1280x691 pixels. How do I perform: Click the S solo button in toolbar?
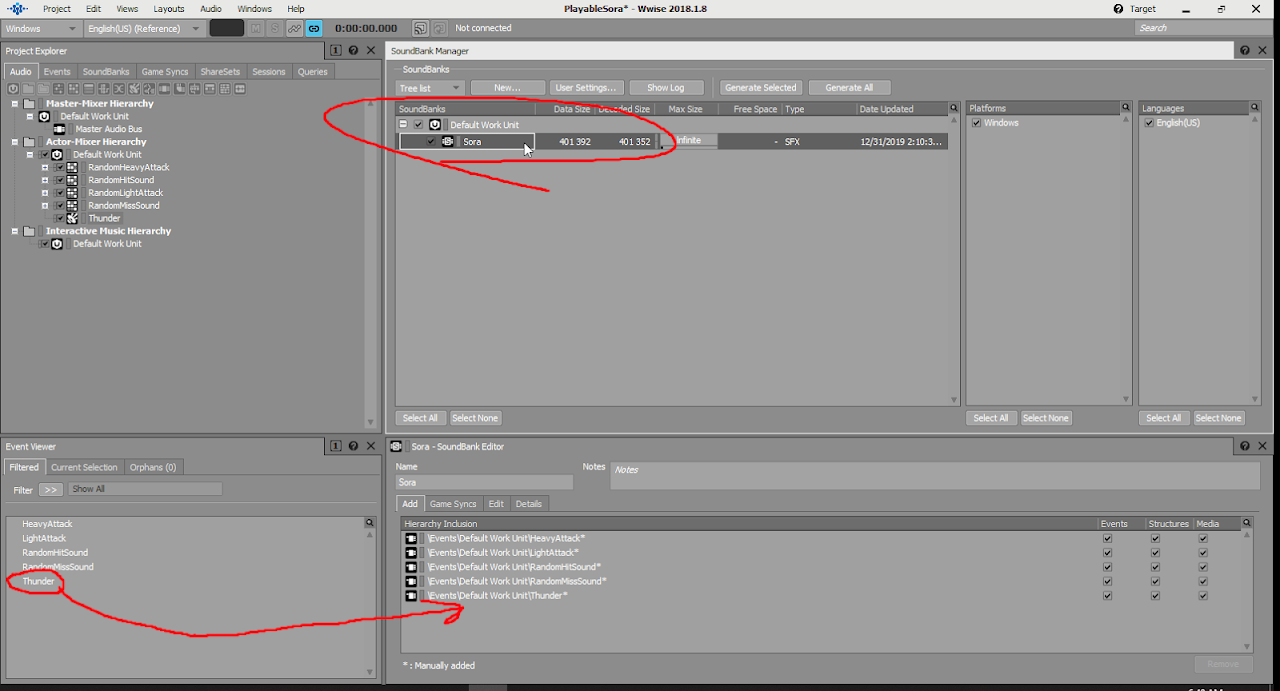point(275,28)
